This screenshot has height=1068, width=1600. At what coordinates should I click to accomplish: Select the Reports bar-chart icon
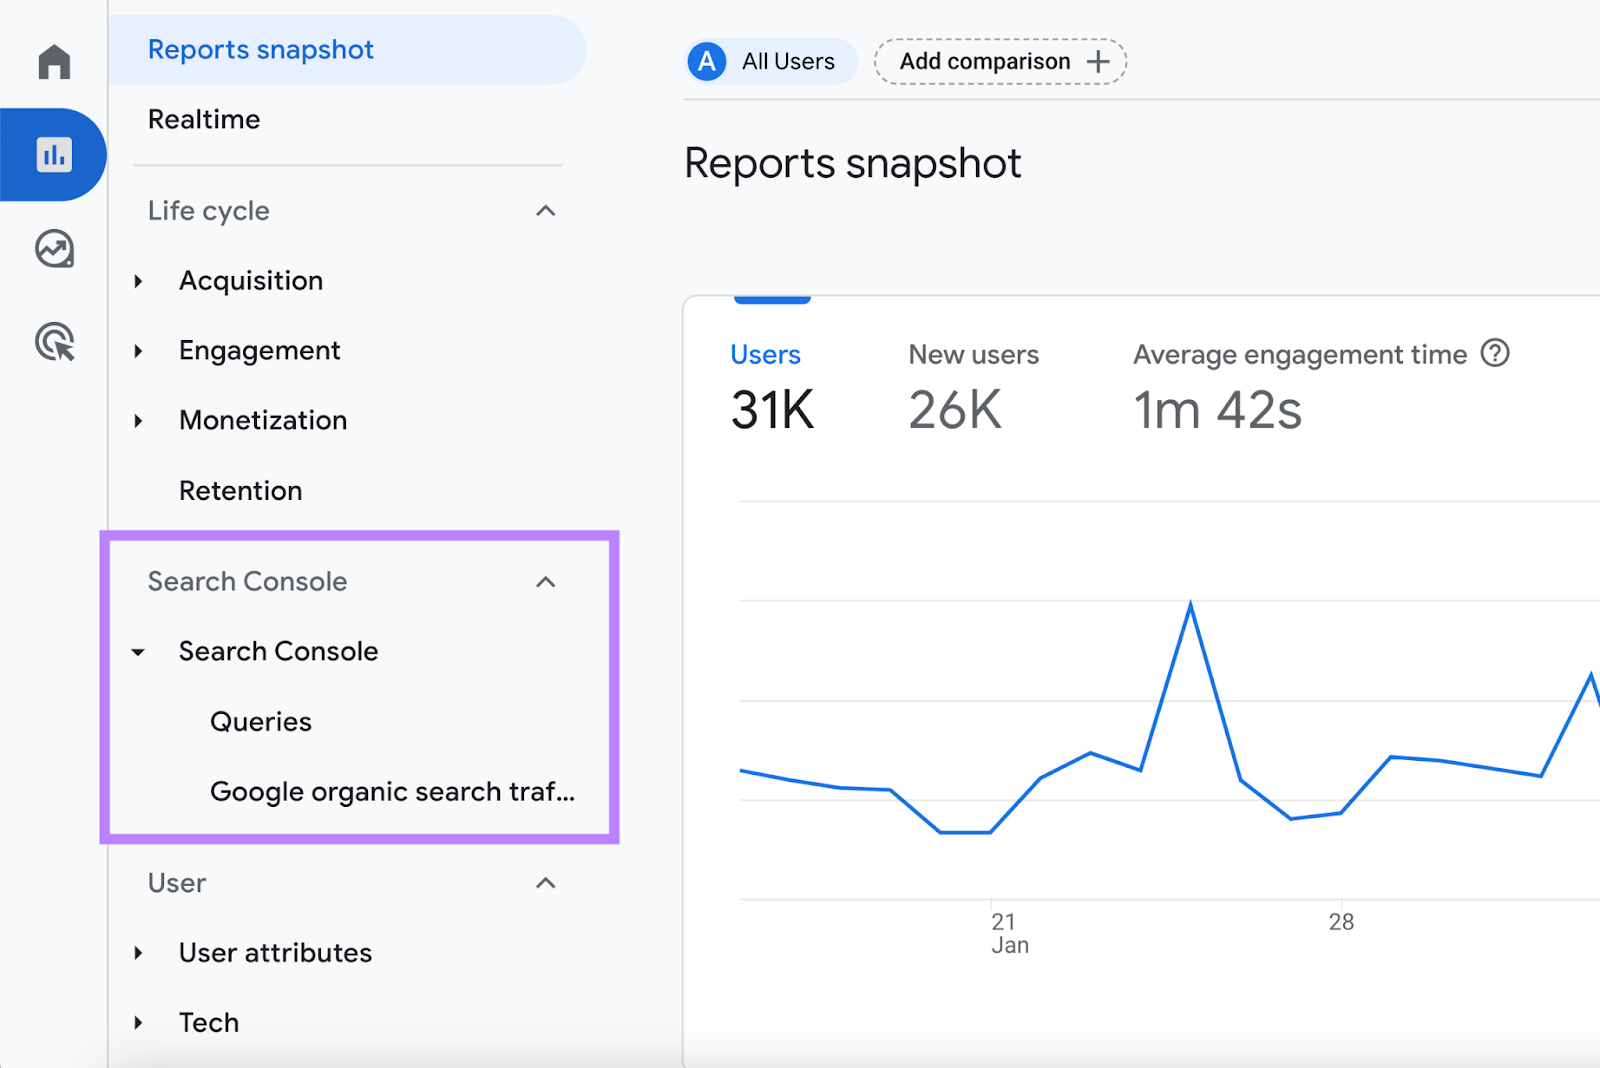(x=55, y=154)
